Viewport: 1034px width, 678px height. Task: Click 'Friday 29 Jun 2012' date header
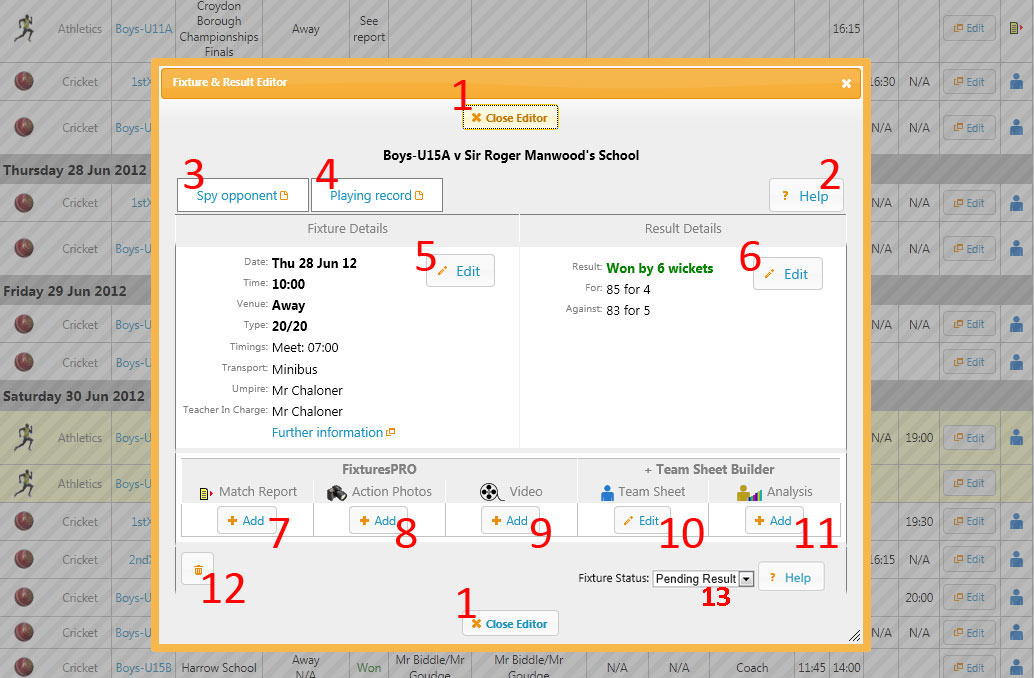[x=65, y=292]
